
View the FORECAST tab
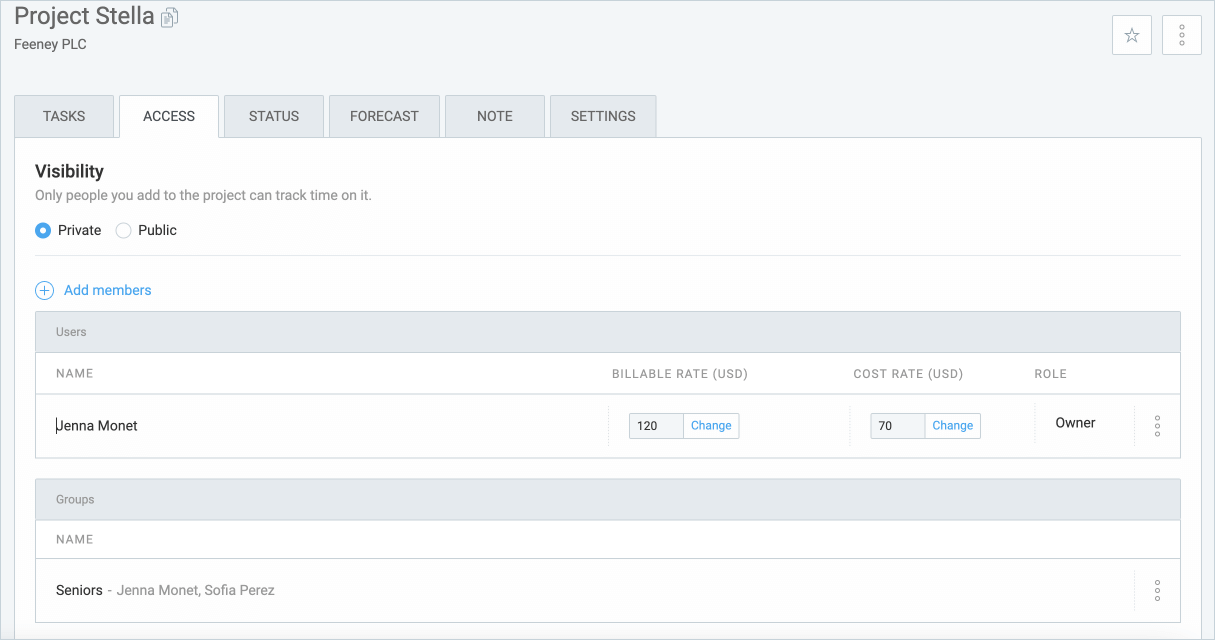384,116
